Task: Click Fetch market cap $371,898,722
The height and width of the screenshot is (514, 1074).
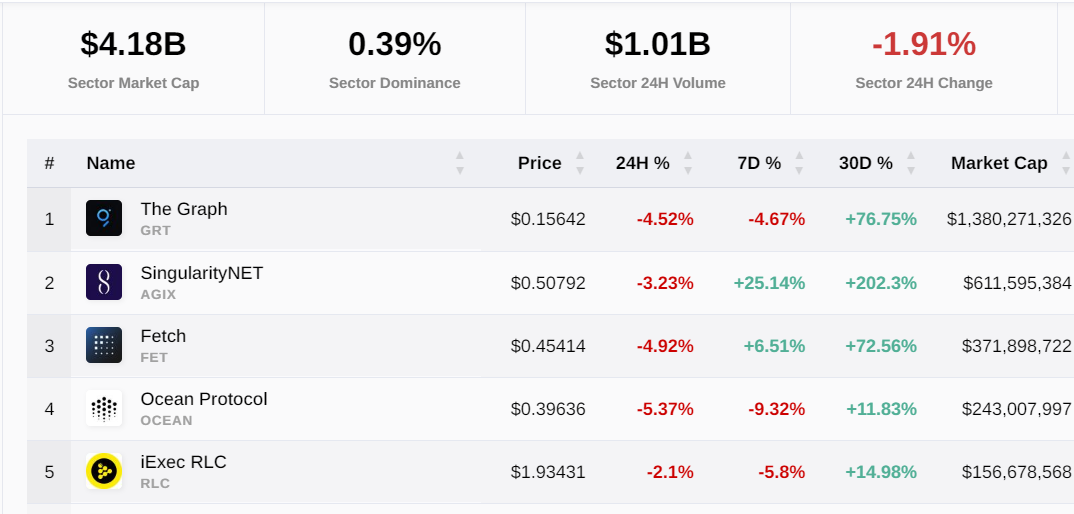Action: [x=1016, y=346]
